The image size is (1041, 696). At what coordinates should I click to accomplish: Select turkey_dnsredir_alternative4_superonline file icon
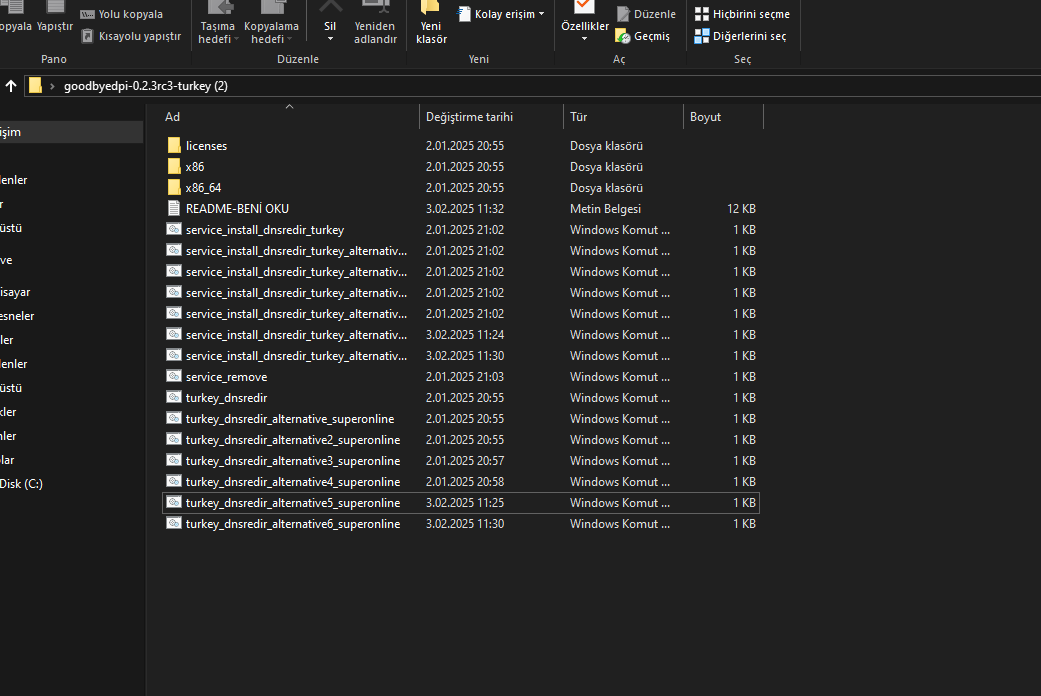174,481
